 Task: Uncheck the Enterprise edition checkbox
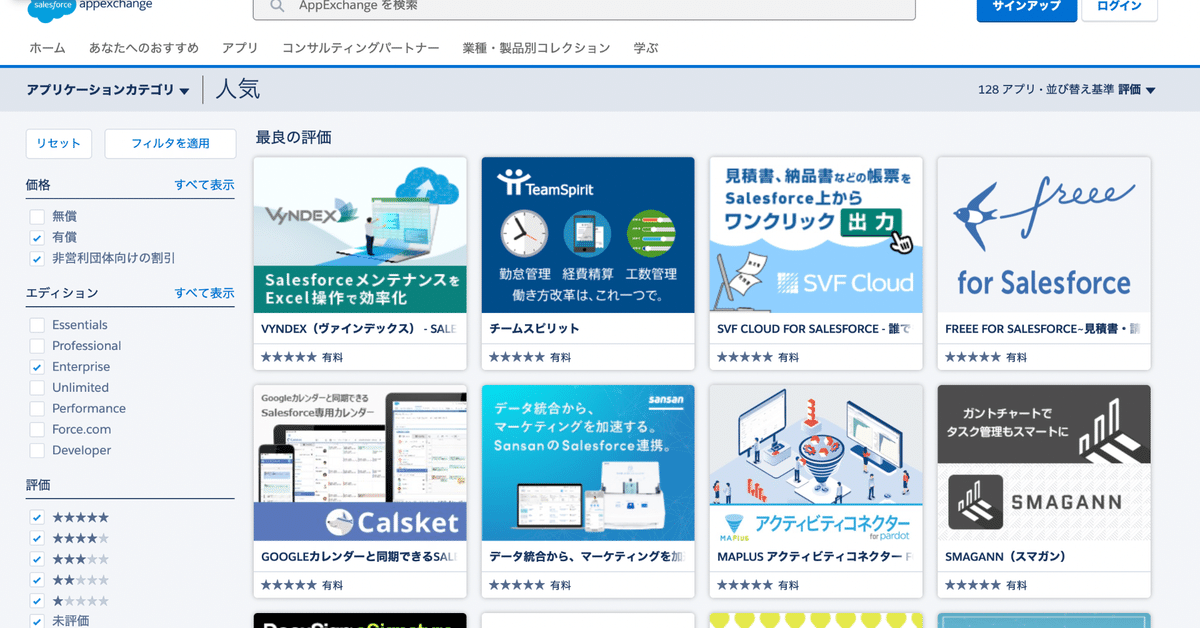[37, 367]
